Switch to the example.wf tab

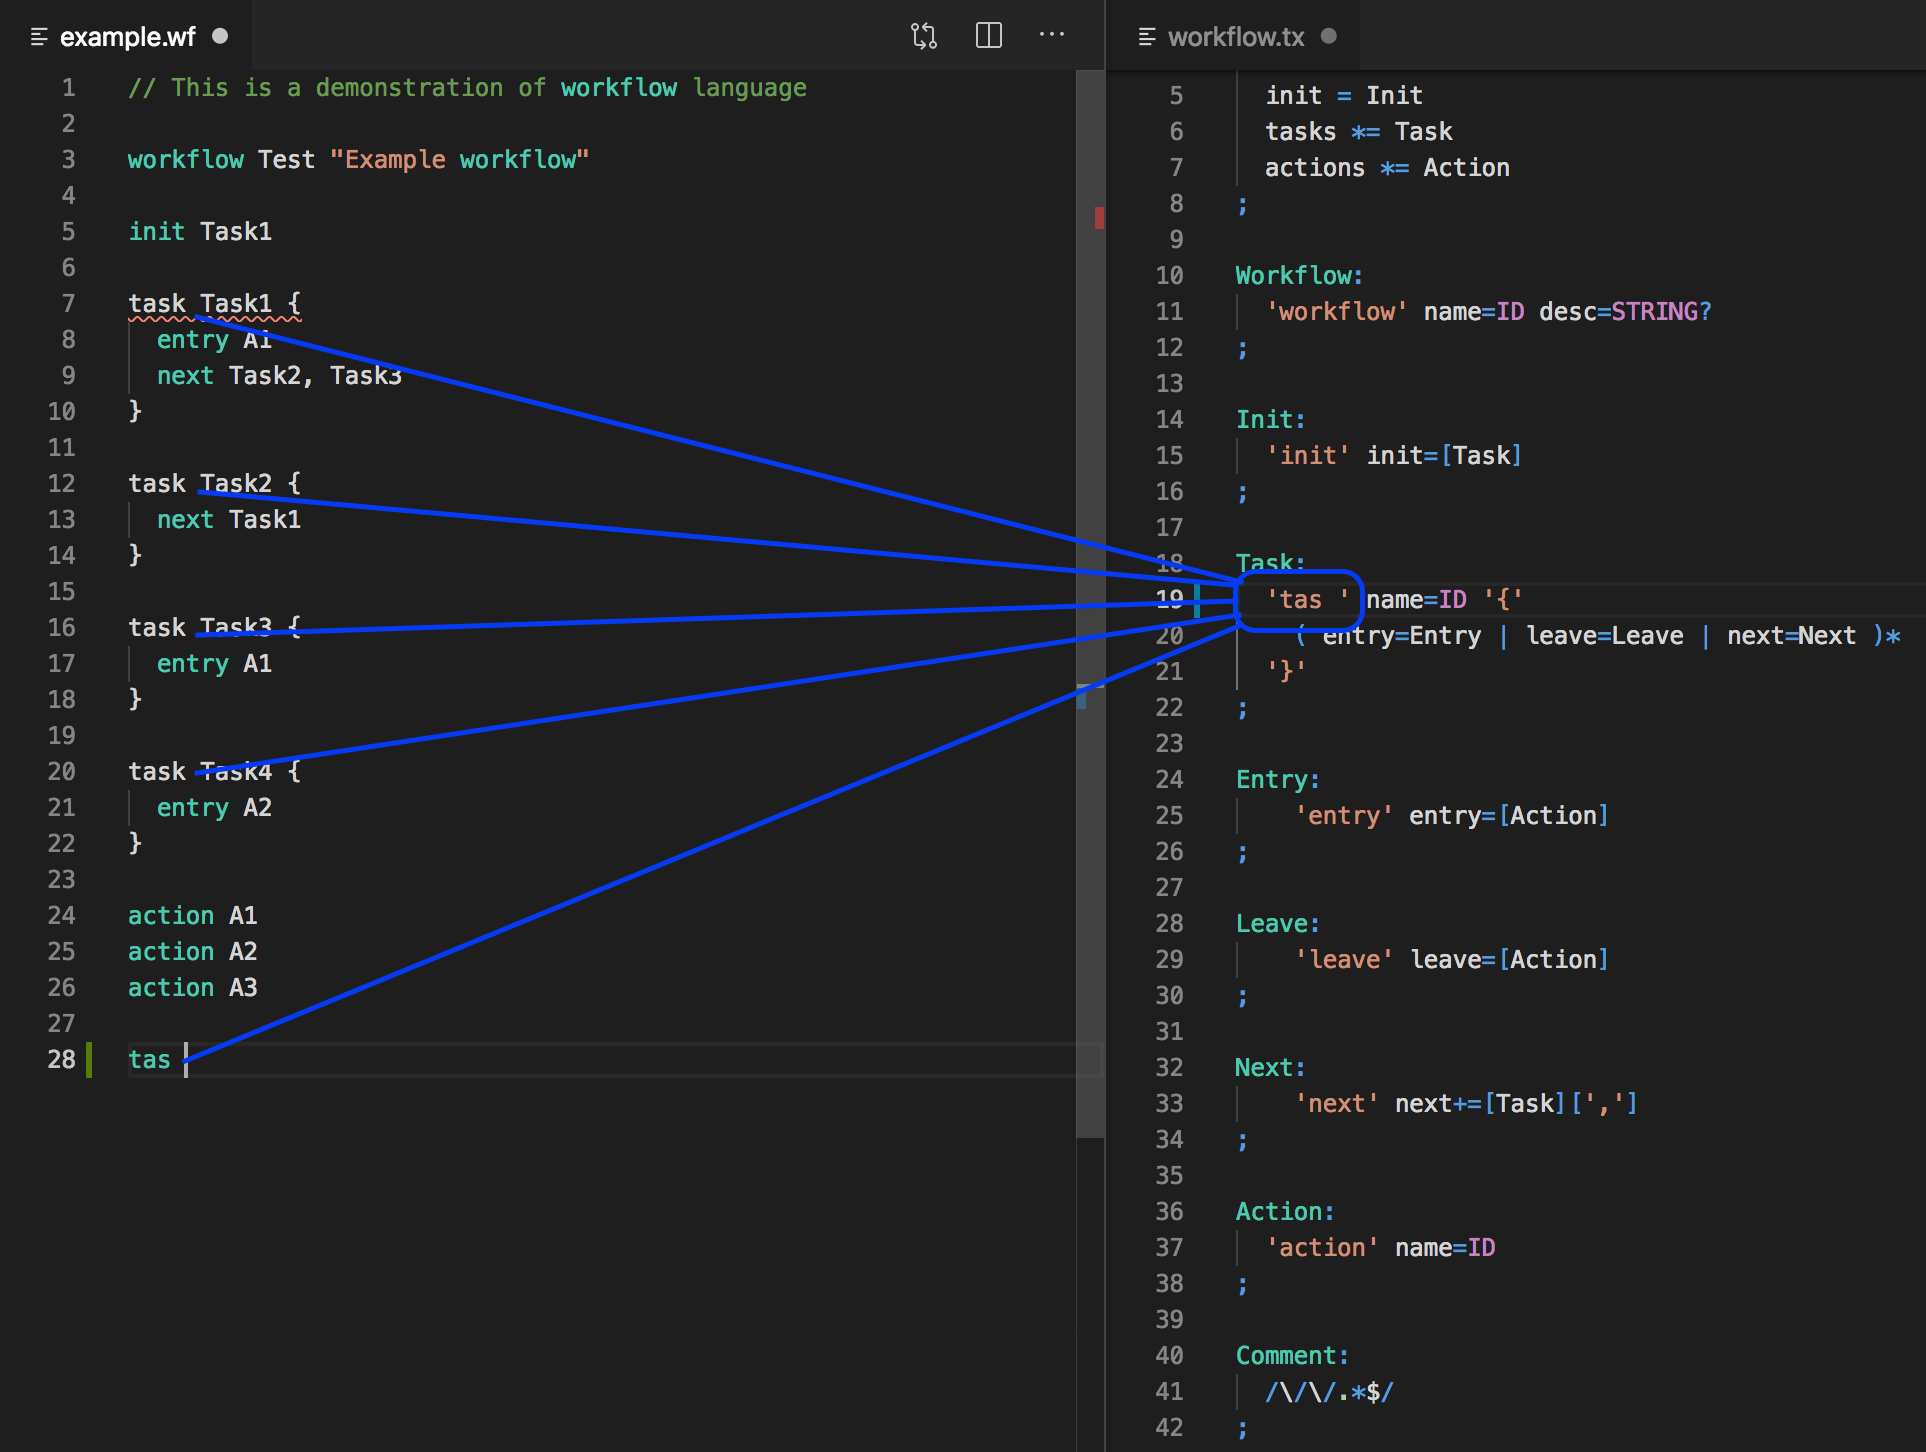[127, 37]
